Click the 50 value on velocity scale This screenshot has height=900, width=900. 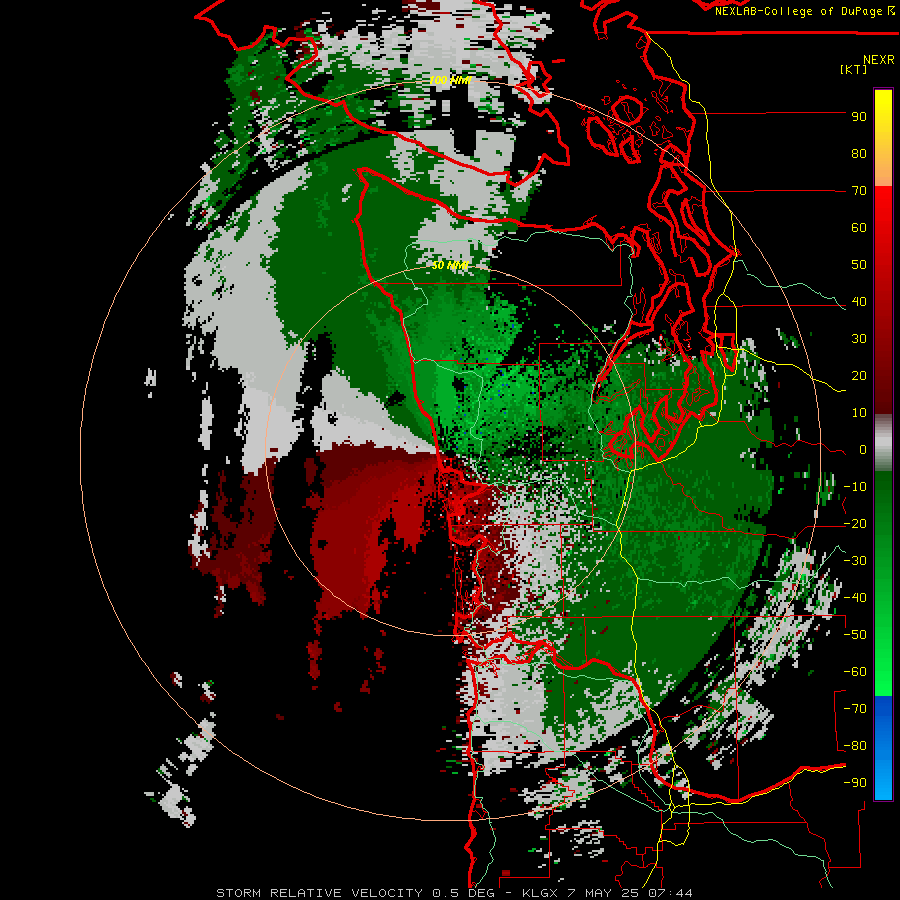coord(859,265)
